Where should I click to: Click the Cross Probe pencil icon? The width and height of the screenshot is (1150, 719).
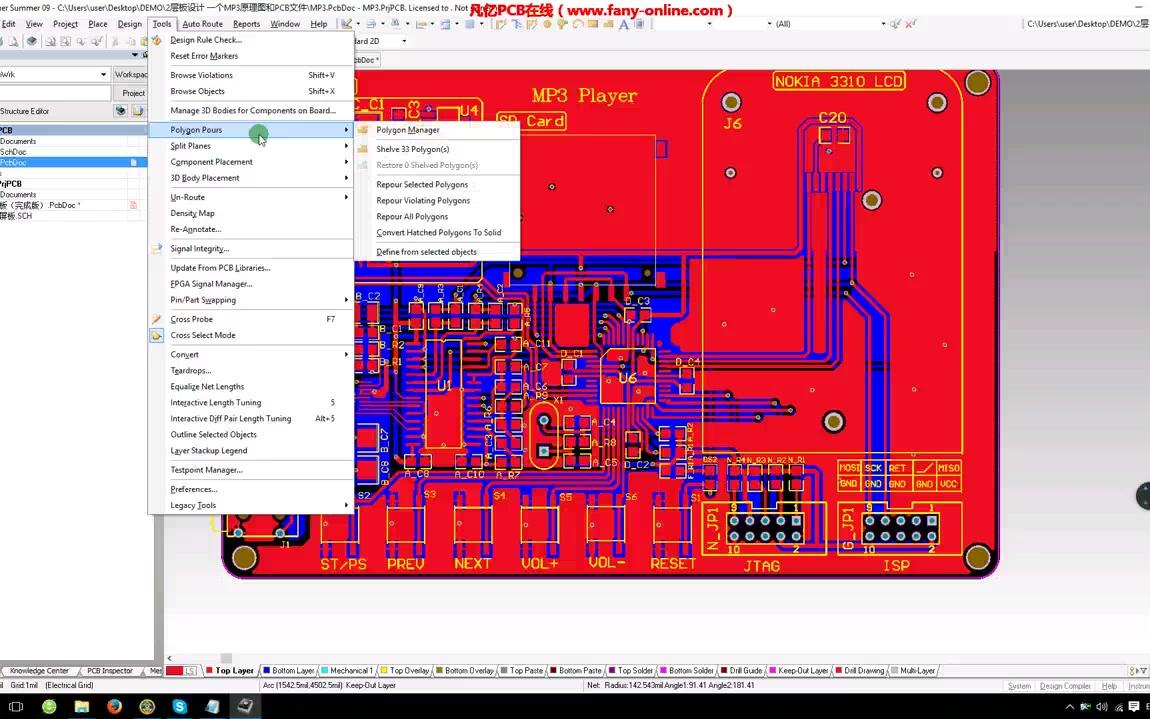[x=156, y=319]
